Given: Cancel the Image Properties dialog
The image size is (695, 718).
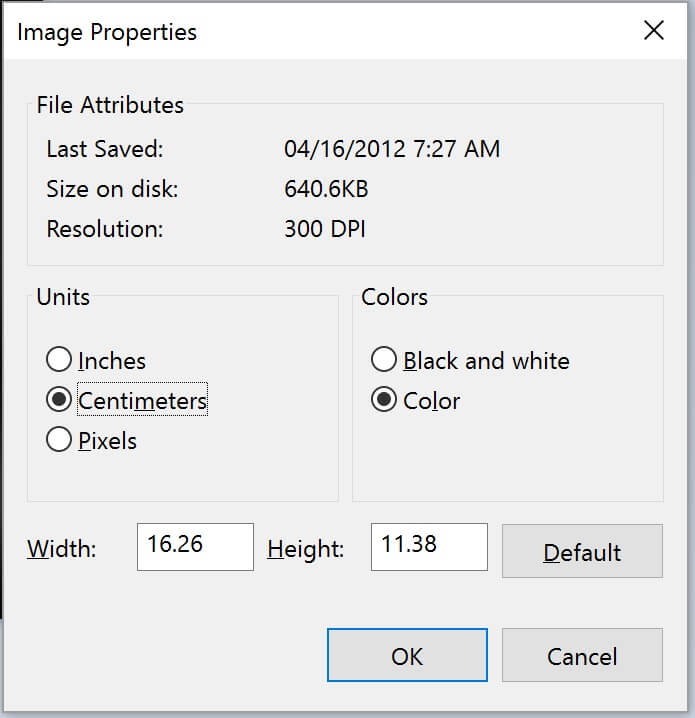Looking at the screenshot, I should (x=582, y=656).
